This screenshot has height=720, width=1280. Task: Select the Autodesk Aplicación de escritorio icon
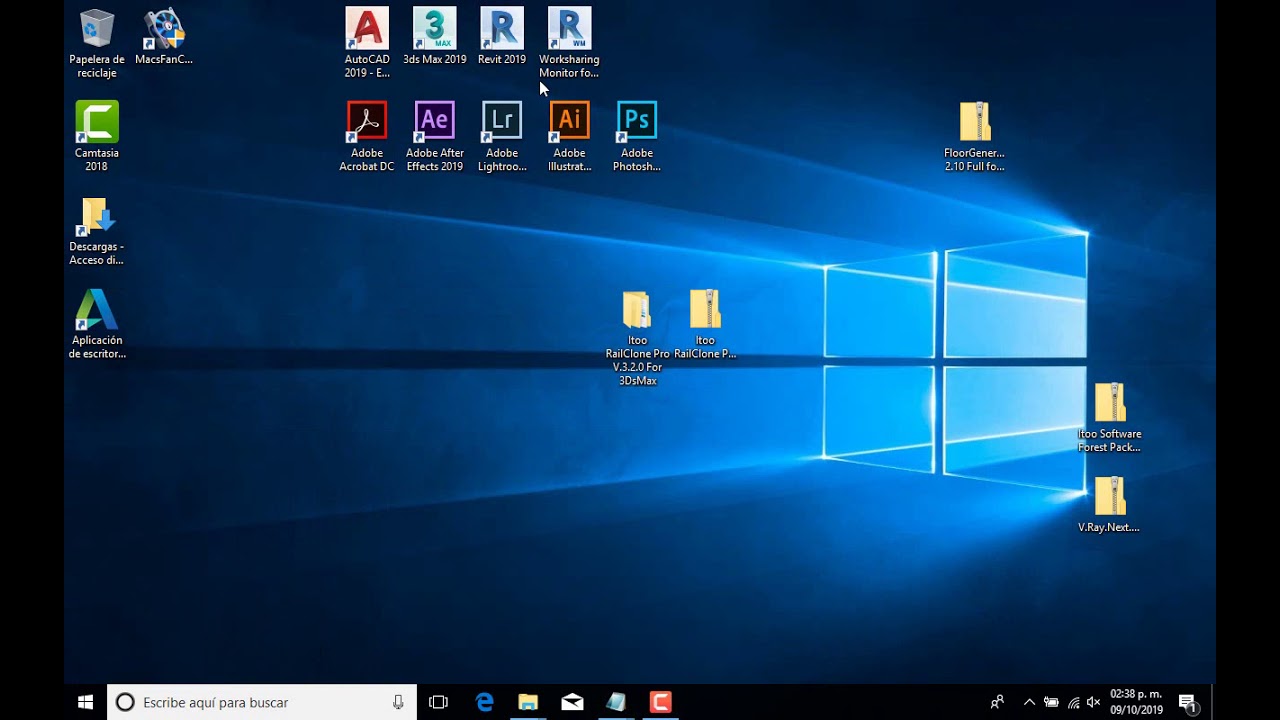point(97,324)
